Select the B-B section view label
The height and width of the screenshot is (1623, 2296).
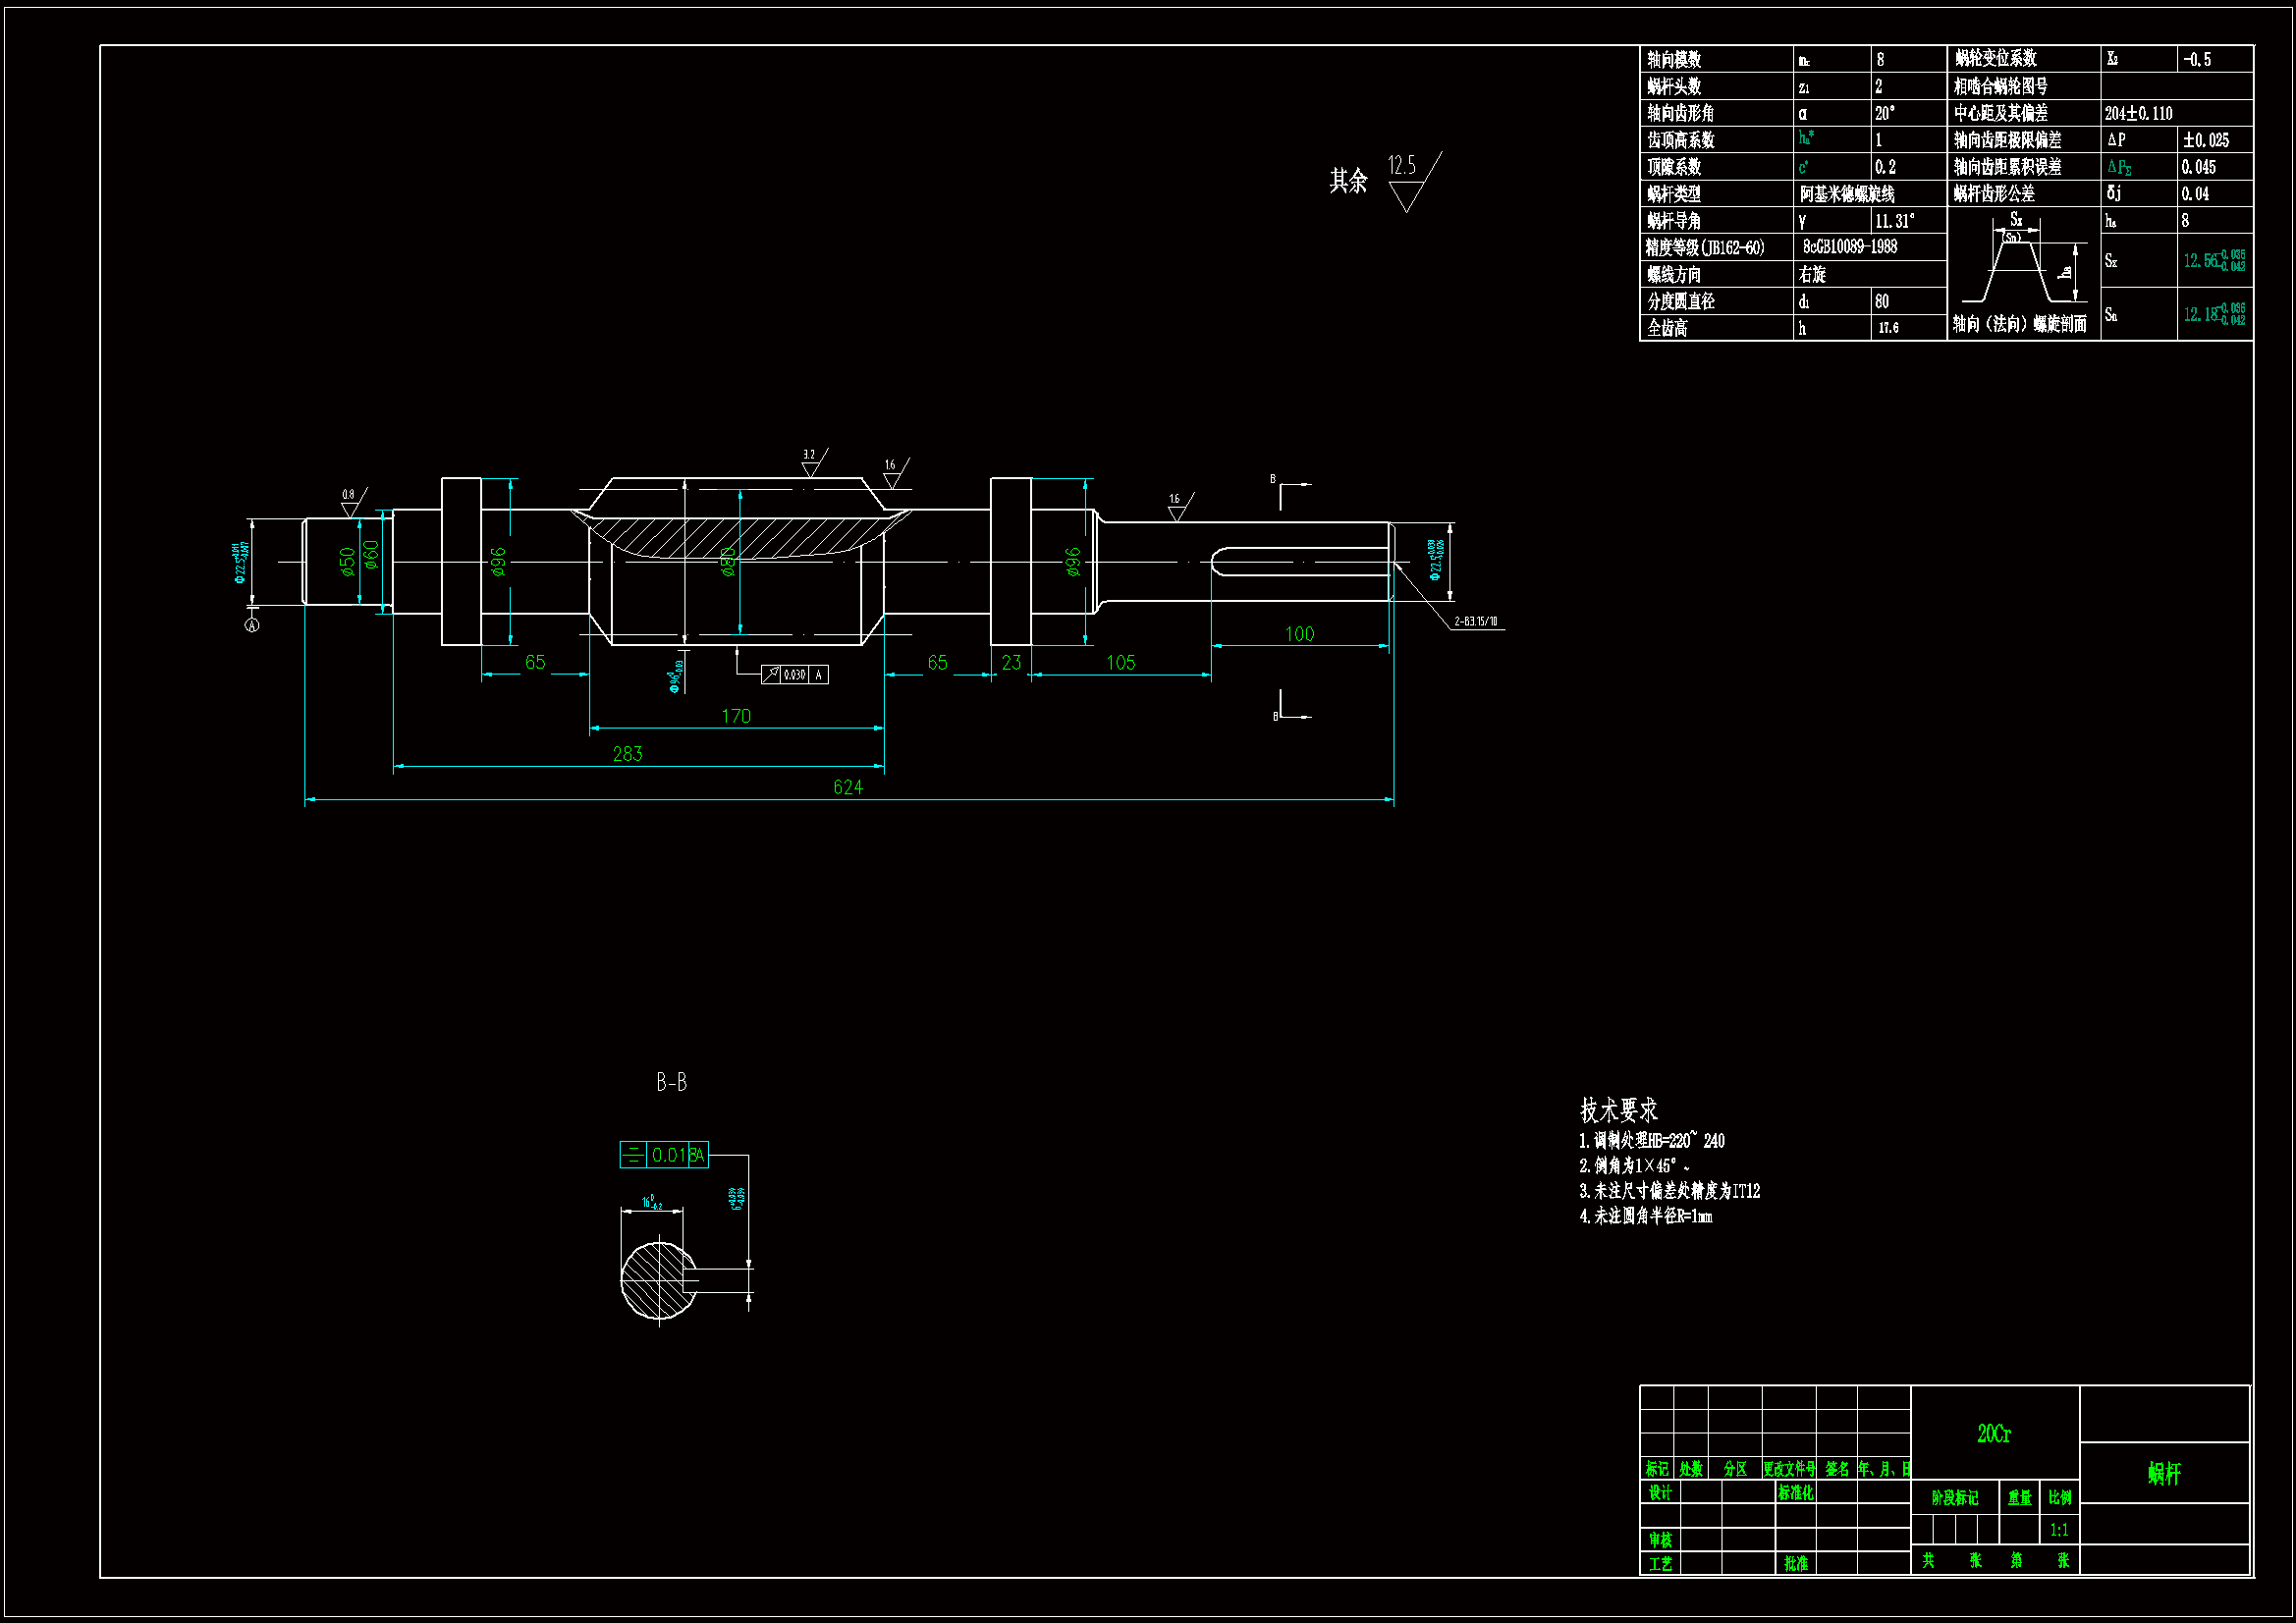(x=671, y=1082)
